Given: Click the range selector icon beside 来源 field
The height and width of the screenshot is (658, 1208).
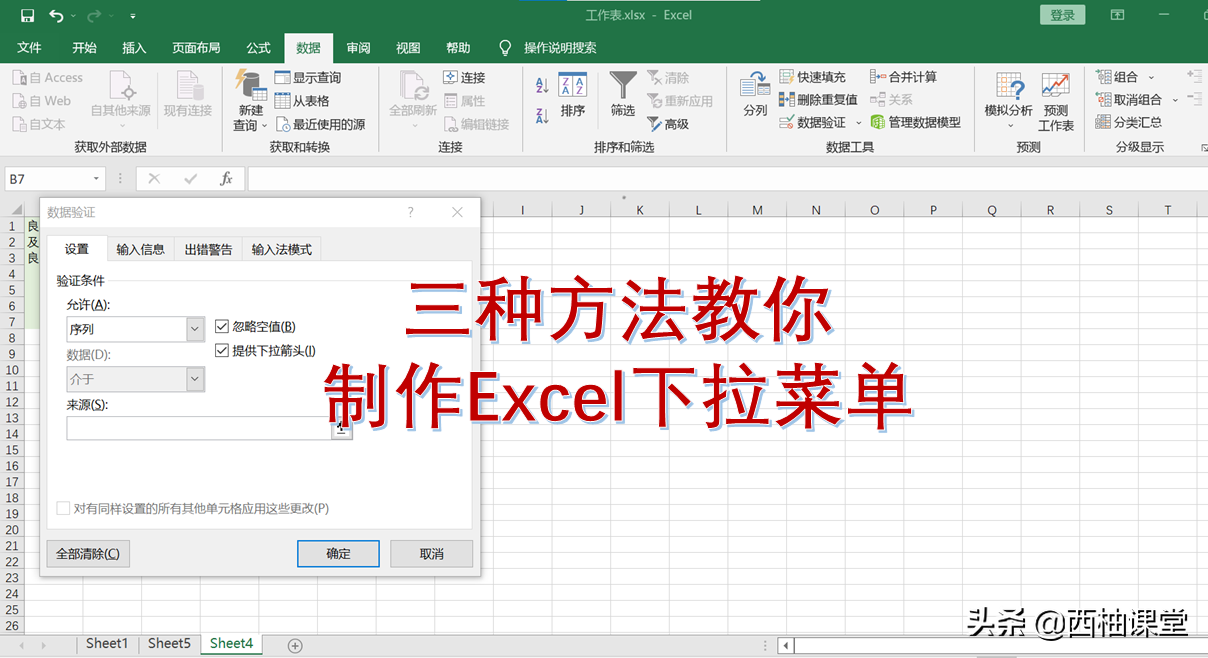Looking at the screenshot, I should (x=342, y=428).
